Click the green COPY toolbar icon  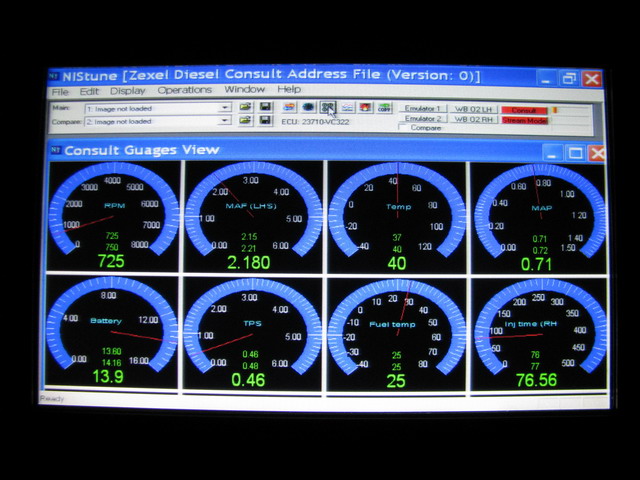click(x=384, y=107)
